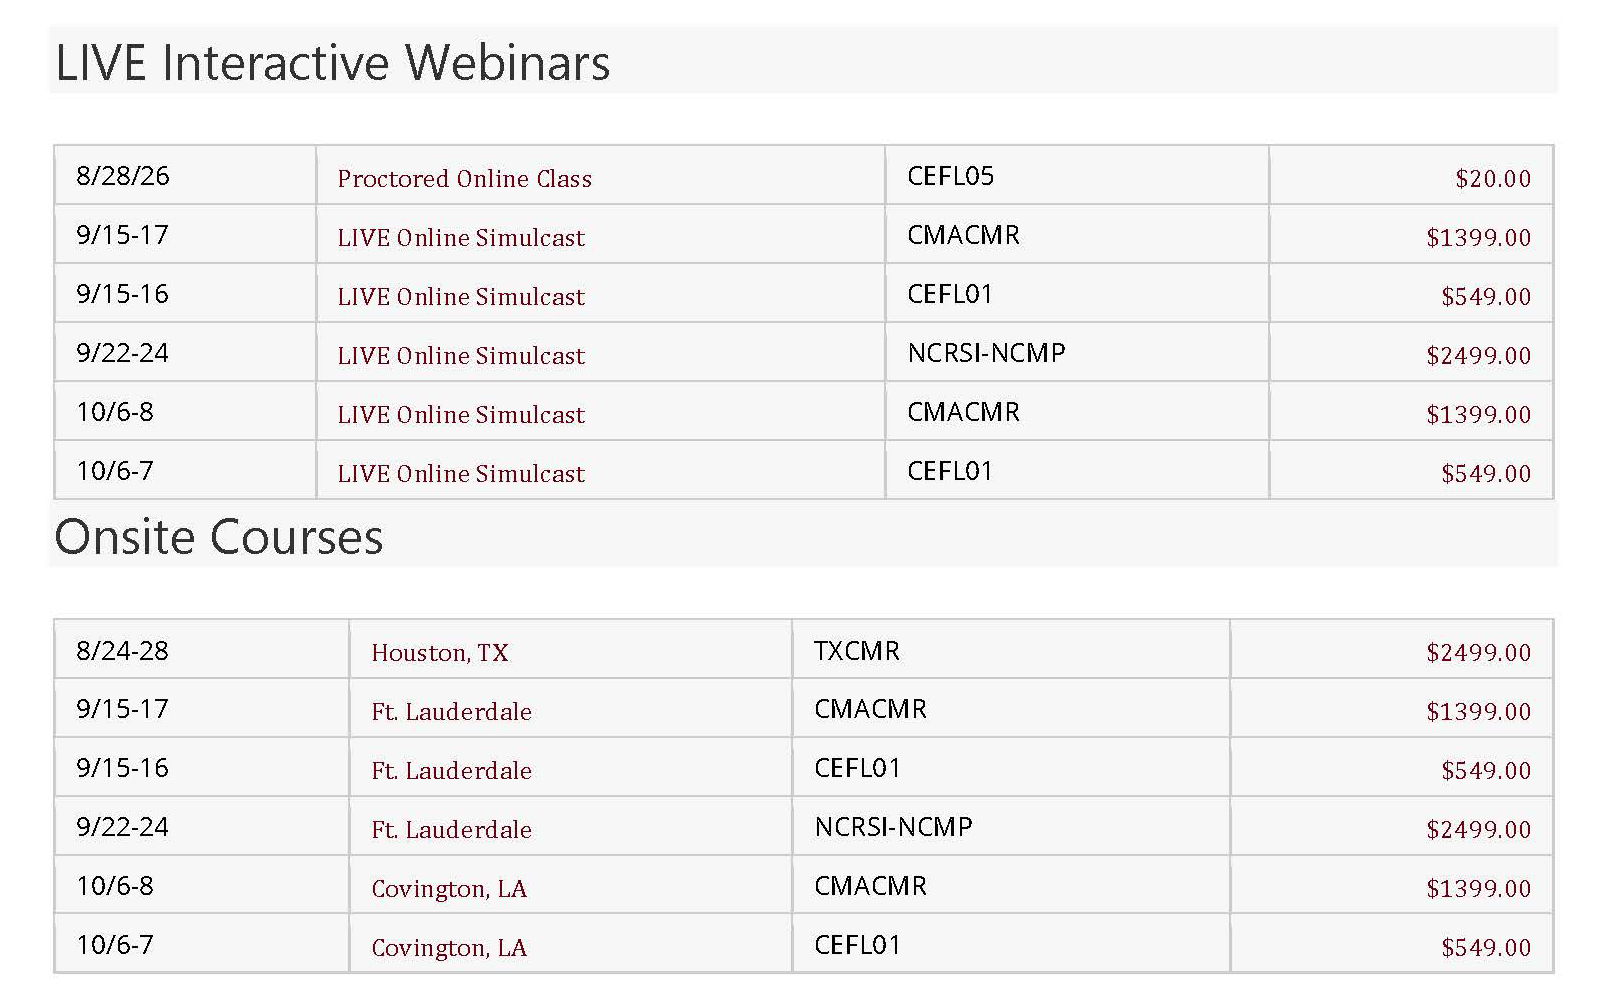Open the 9/15-17 LIVE Online Simulcast link
This screenshot has width=1600, height=1002.
(x=461, y=238)
